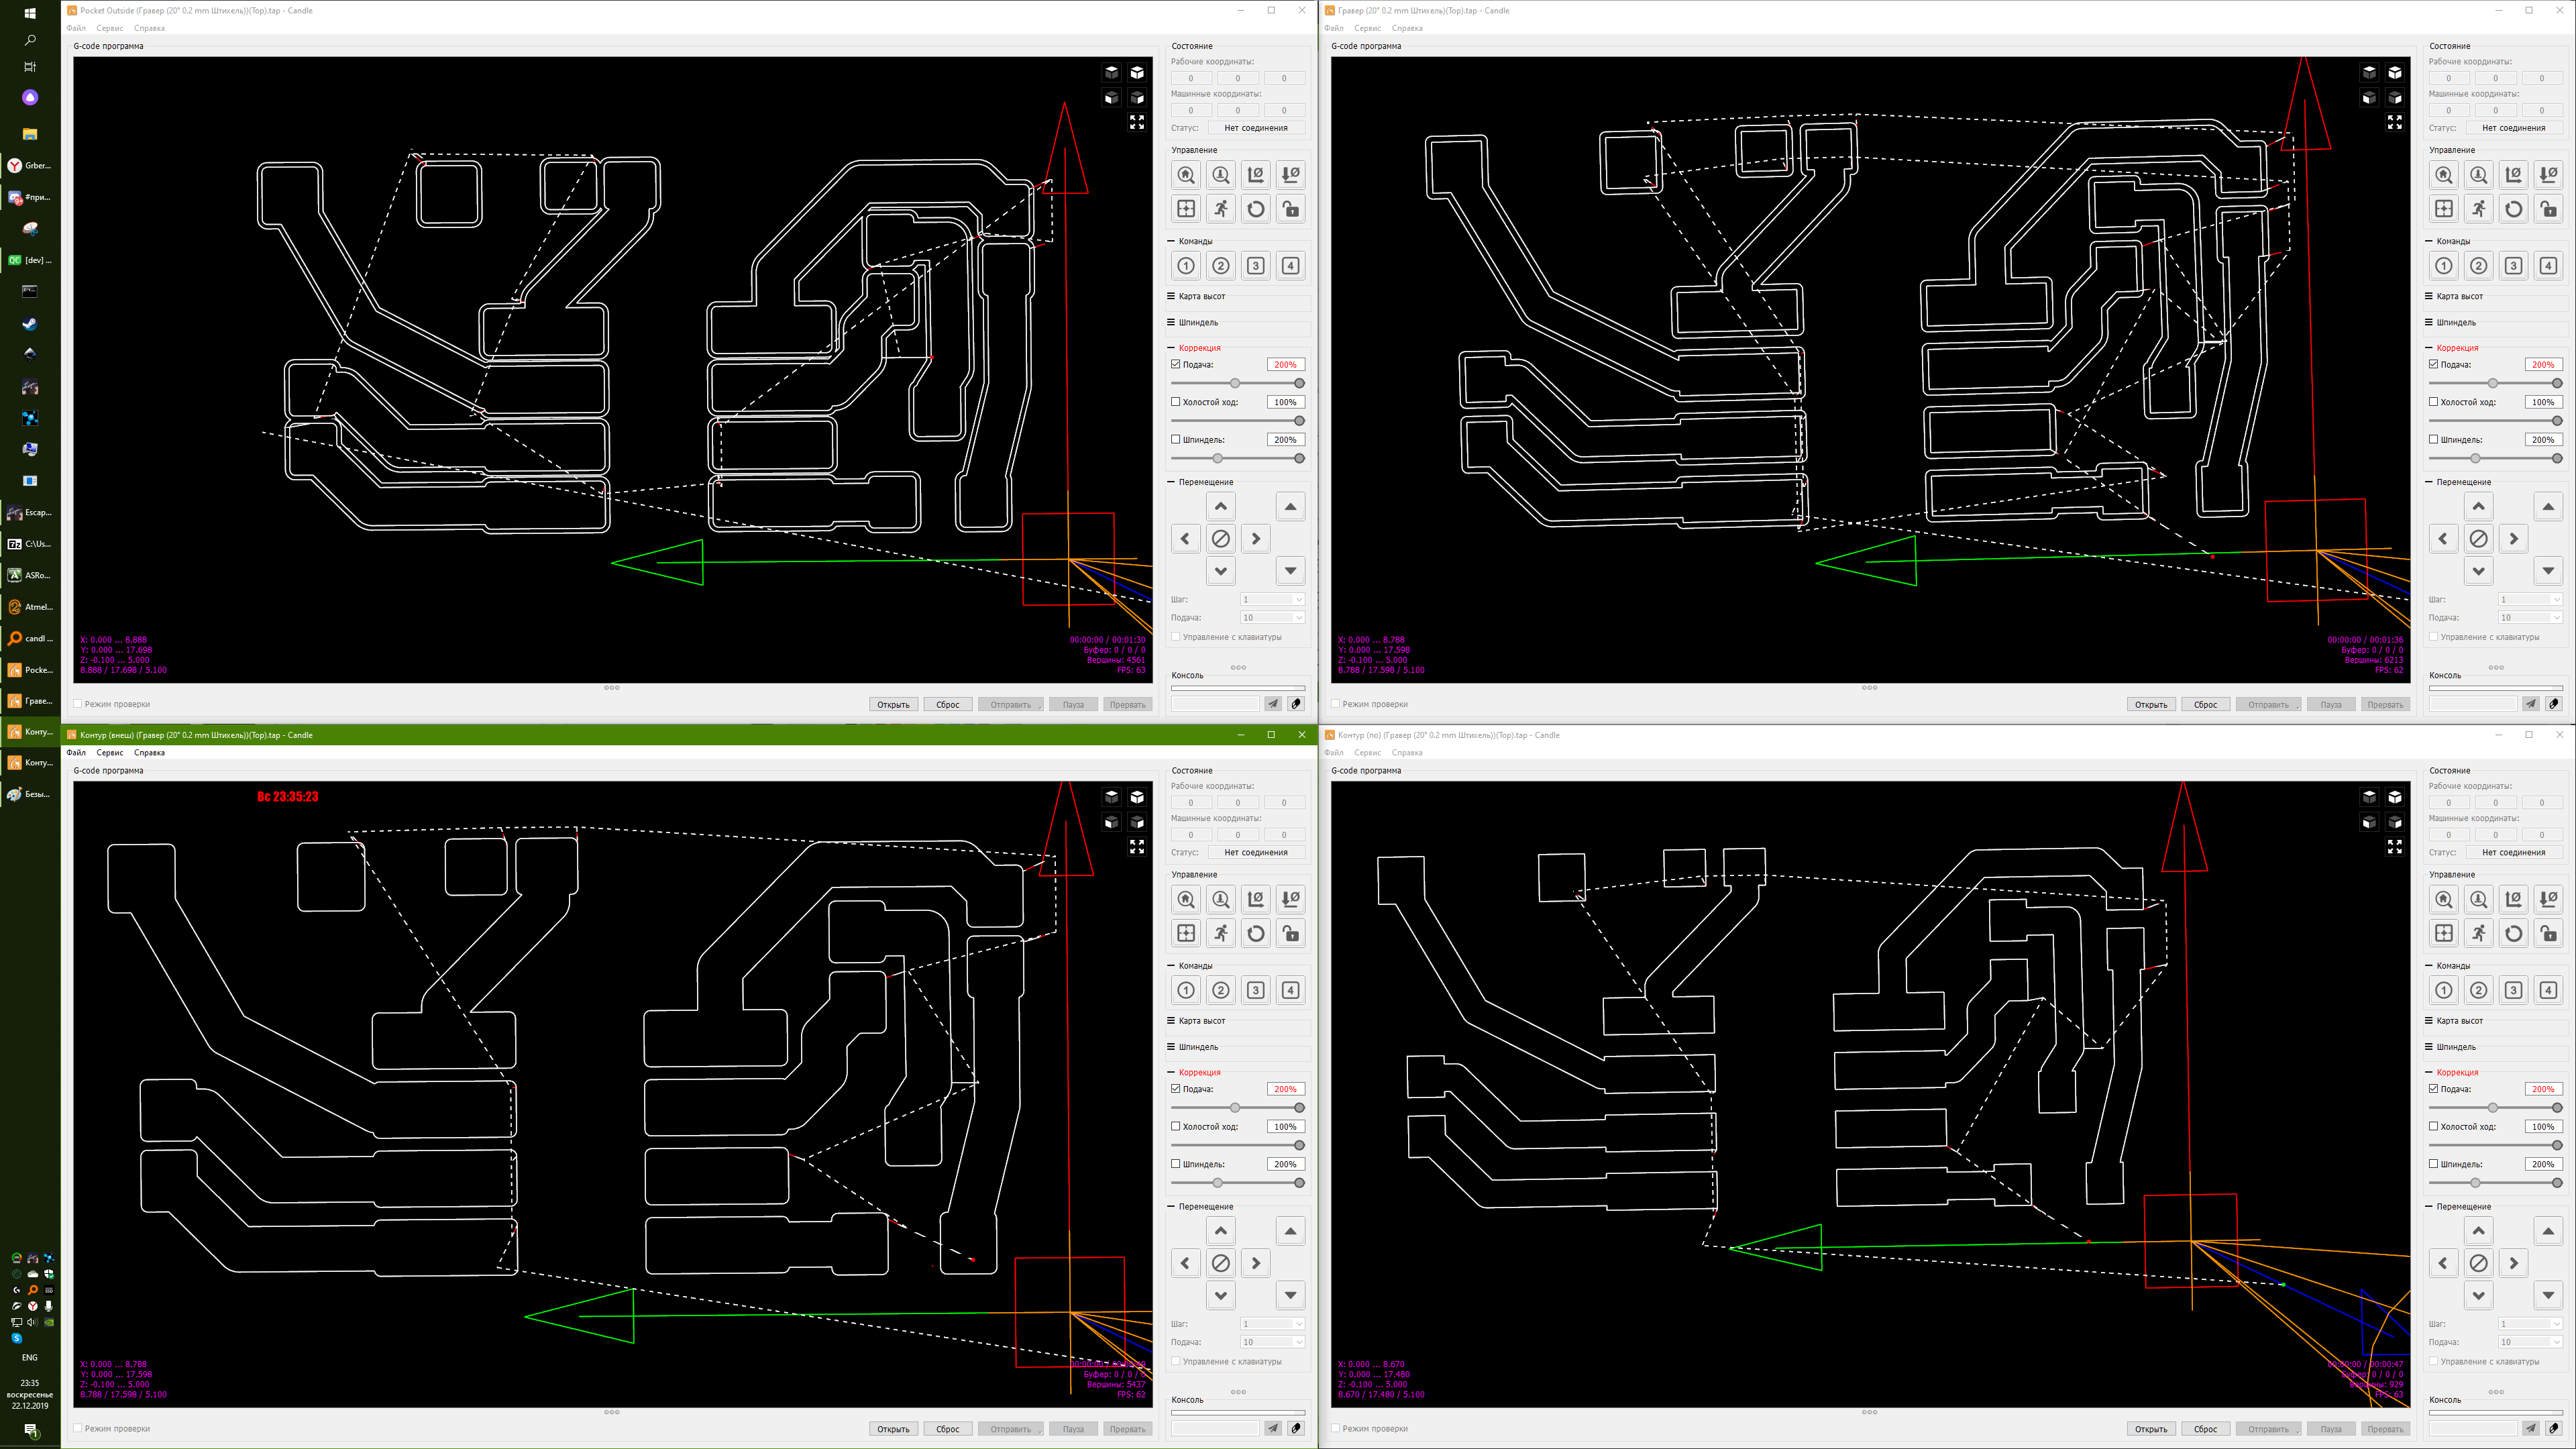This screenshot has height=1449, width=2576.
Task: Uncheck Подача override checkbox in Контур (внеш) window
Action: point(1176,1089)
